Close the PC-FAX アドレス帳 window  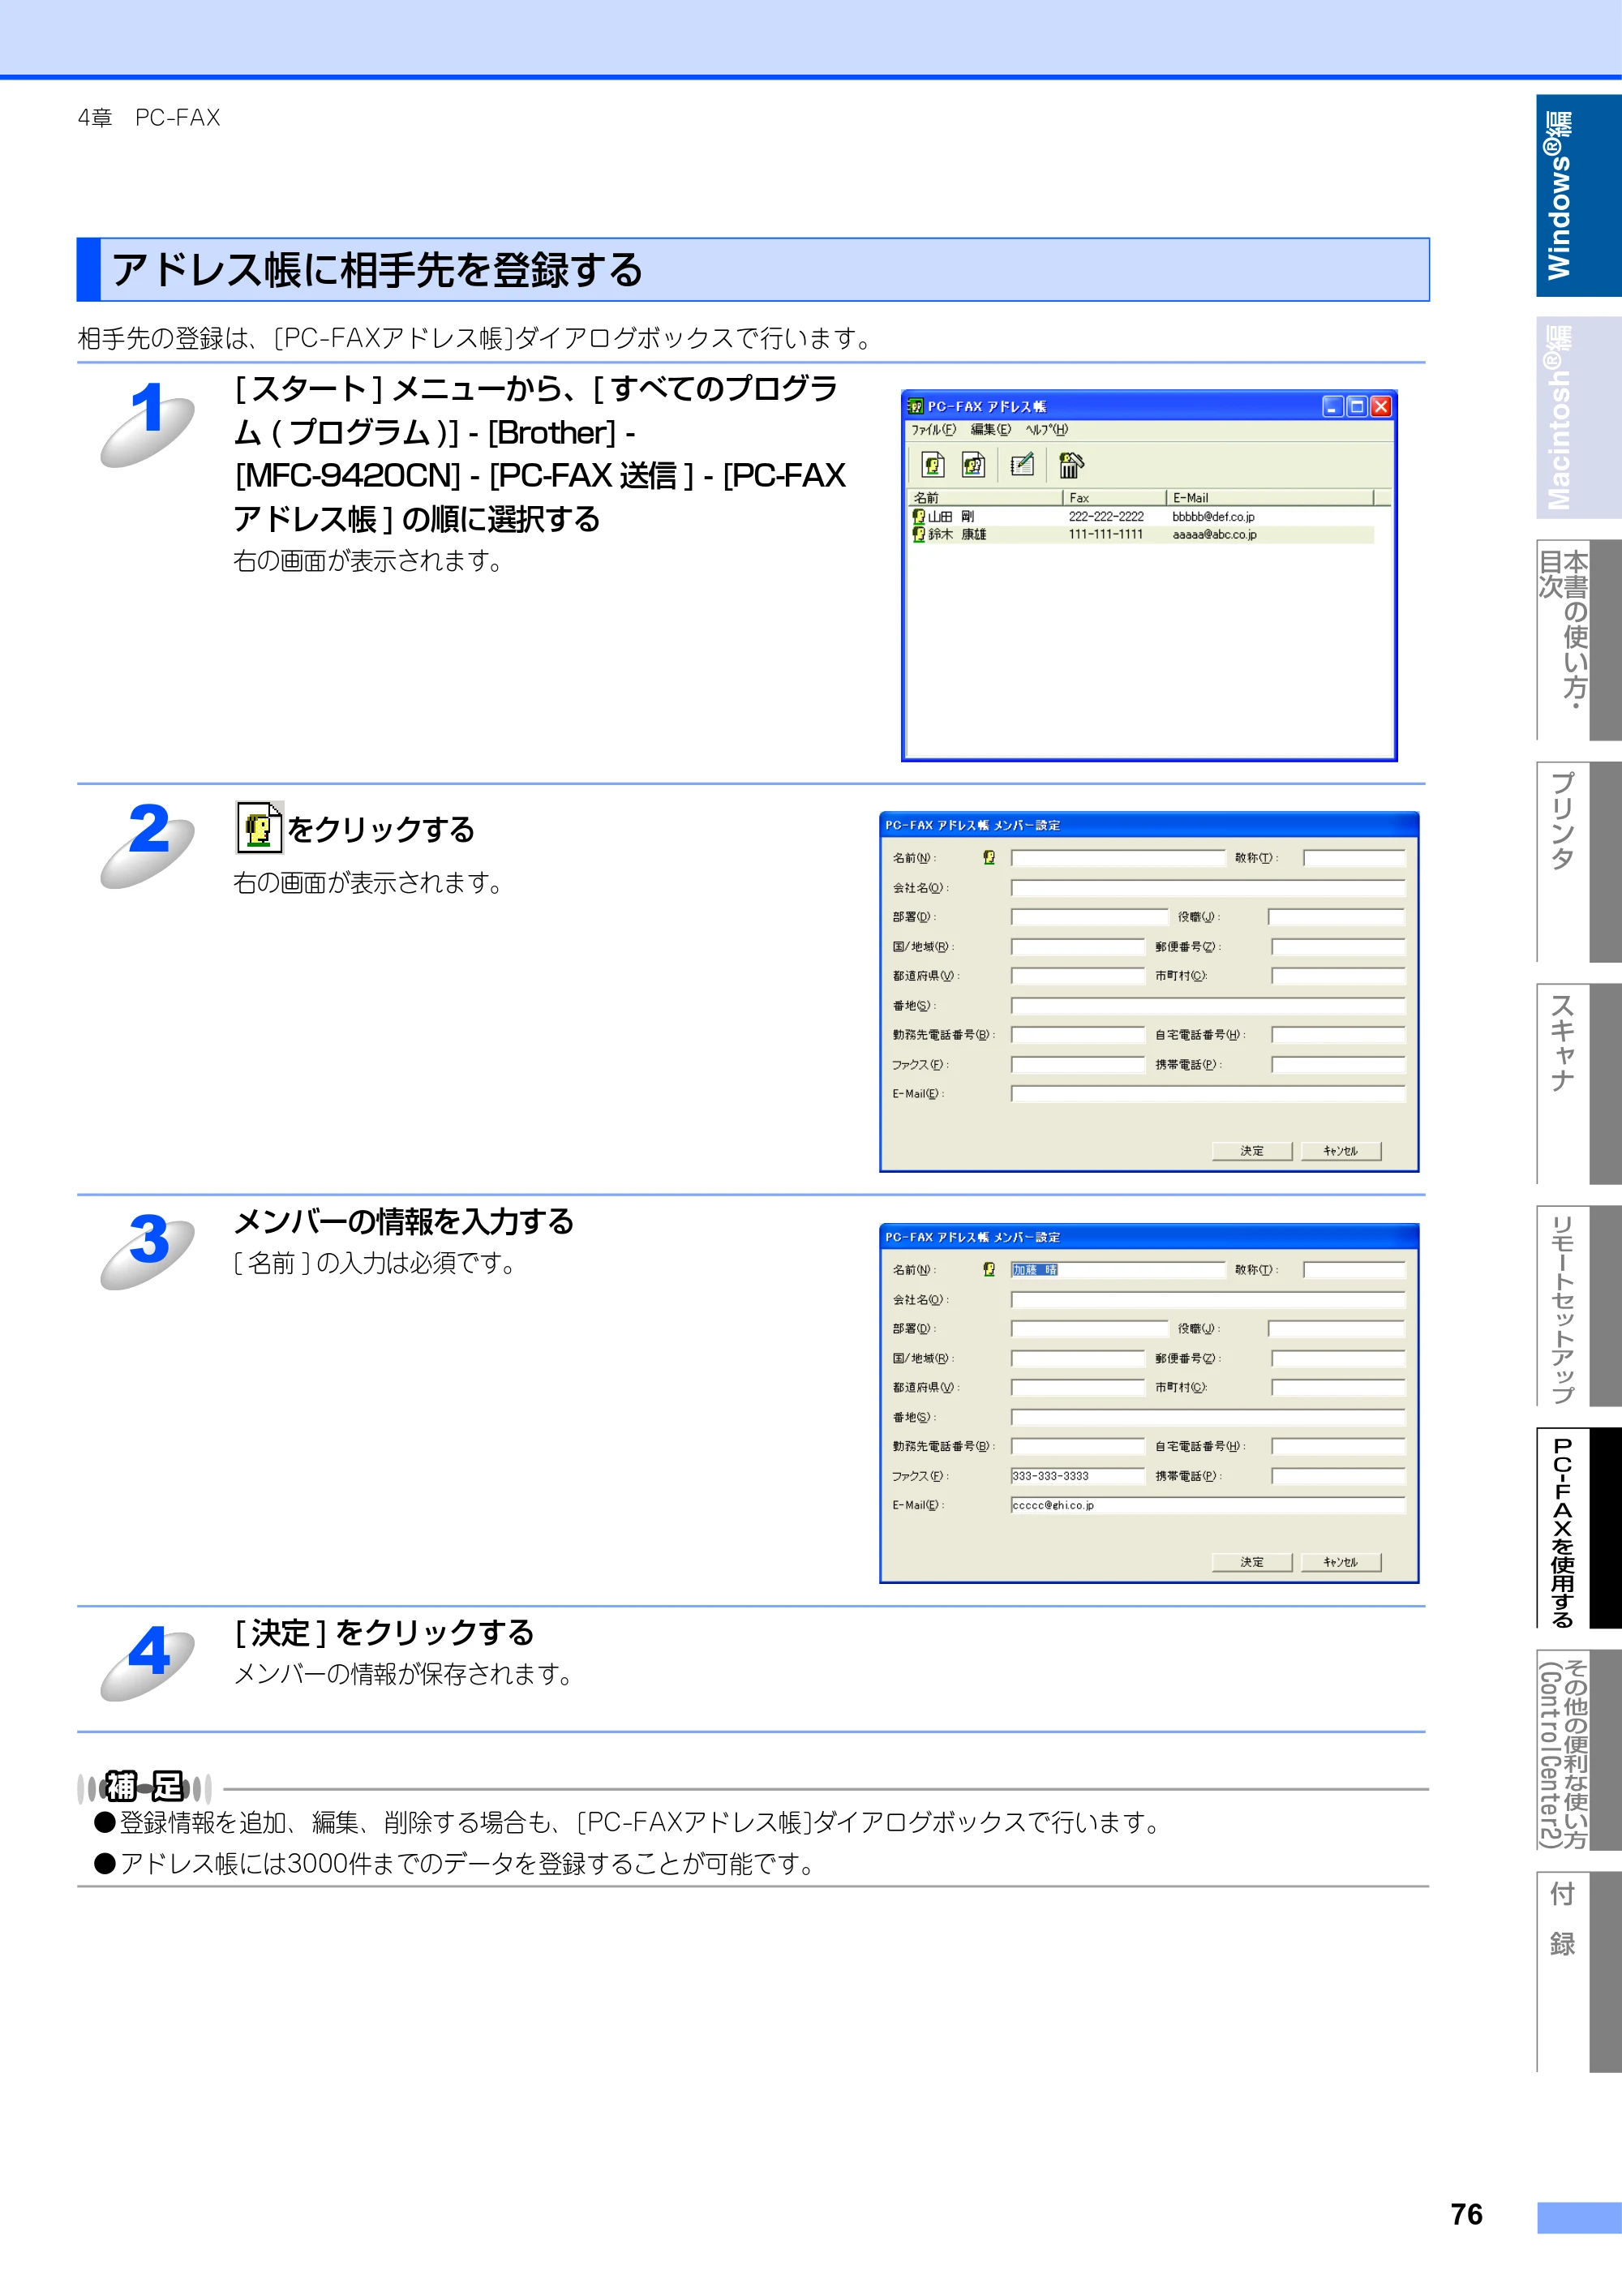1381,406
